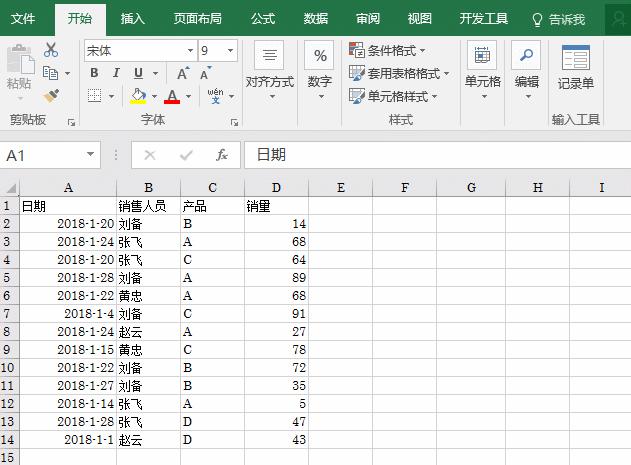Select column D header
The height and width of the screenshot is (465, 631).
click(276, 188)
